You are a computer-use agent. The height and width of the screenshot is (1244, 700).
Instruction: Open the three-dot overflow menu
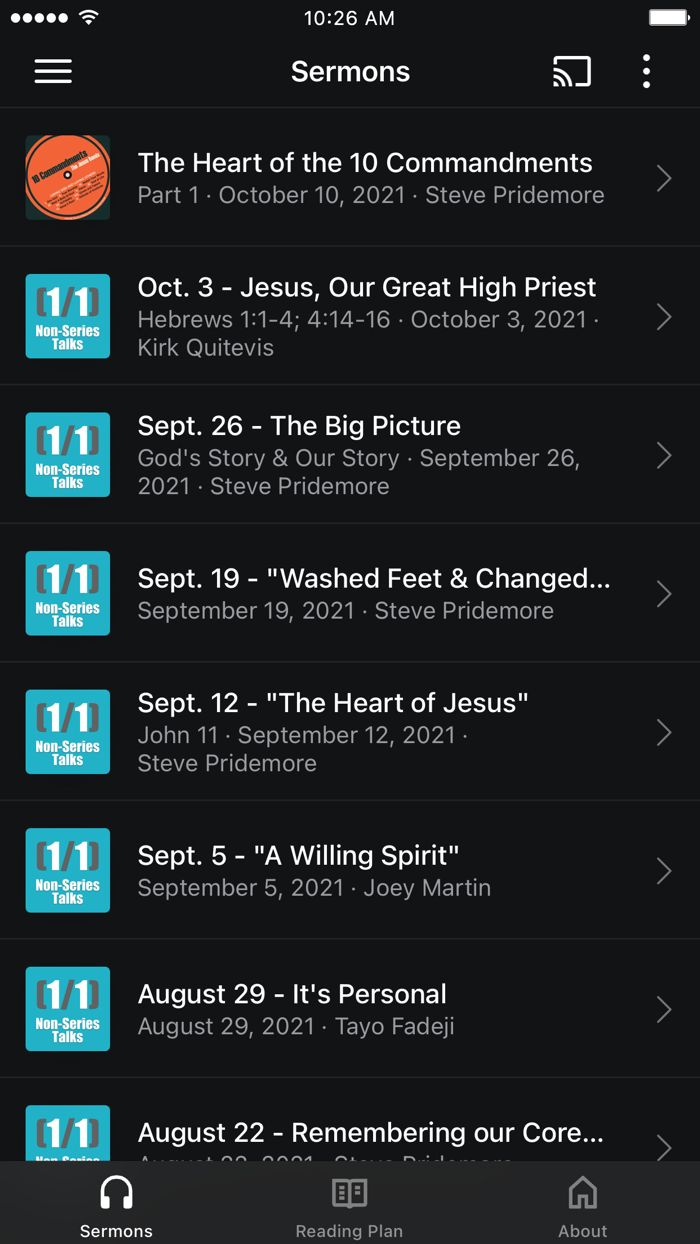coord(646,71)
